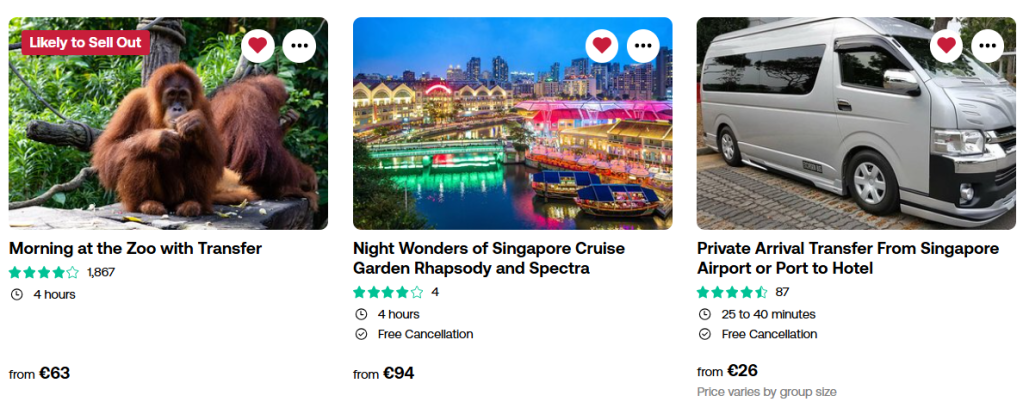
Task: Open more options menu on zoo tour card
Action: click(299, 45)
